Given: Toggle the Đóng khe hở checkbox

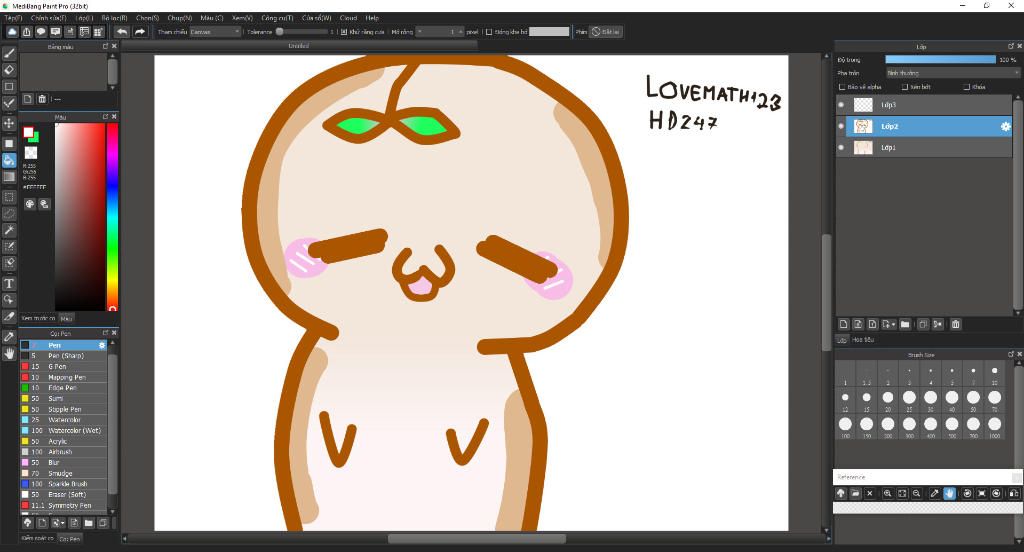Looking at the screenshot, I should coord(489,31).
